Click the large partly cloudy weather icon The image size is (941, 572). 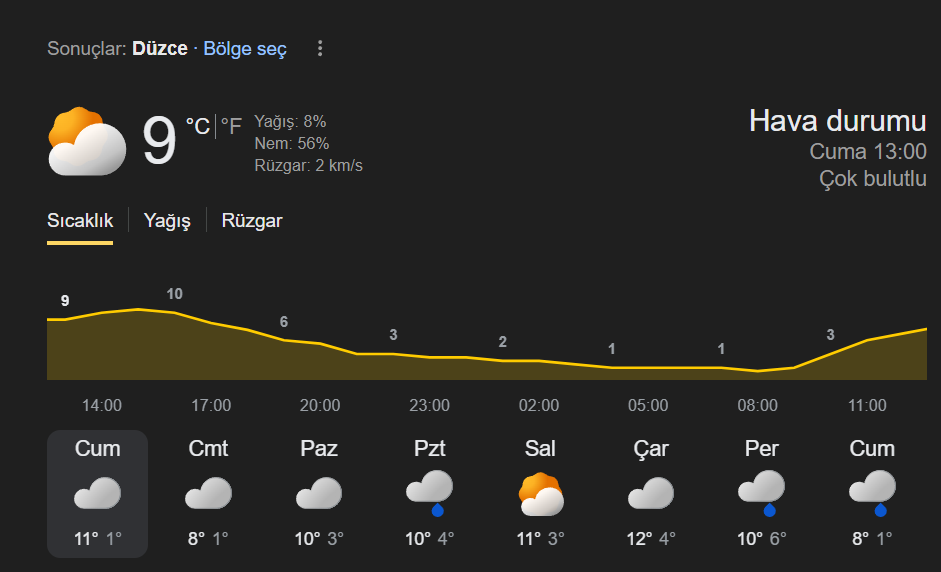[87, 142]
